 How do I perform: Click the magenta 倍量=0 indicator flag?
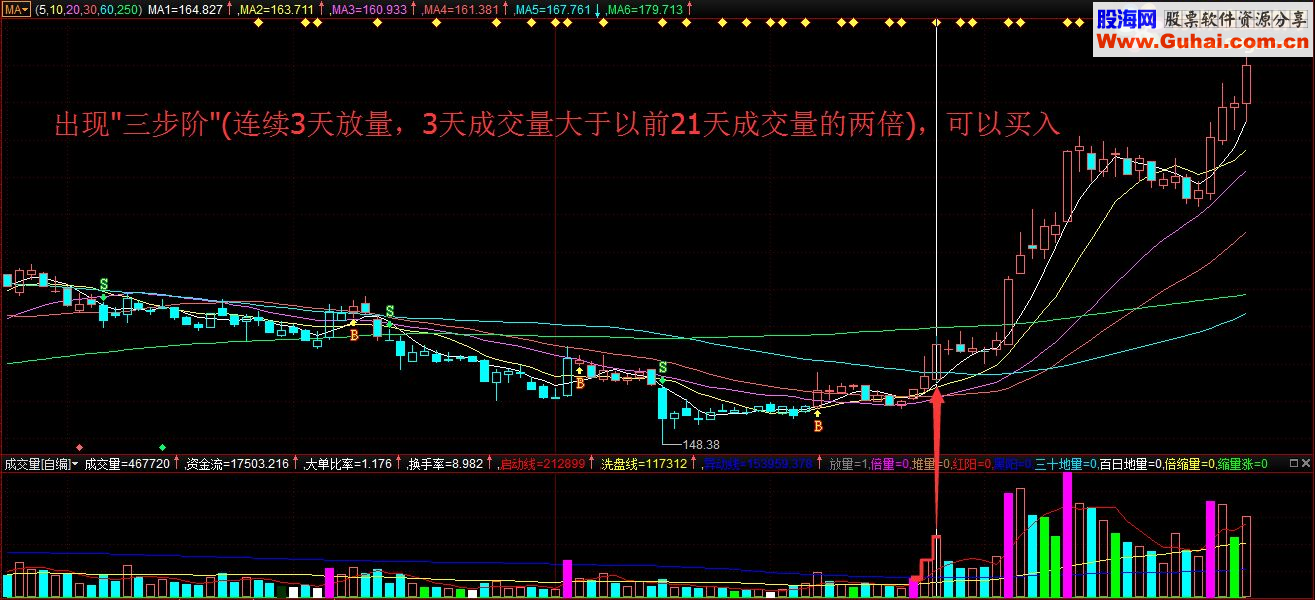890,464
